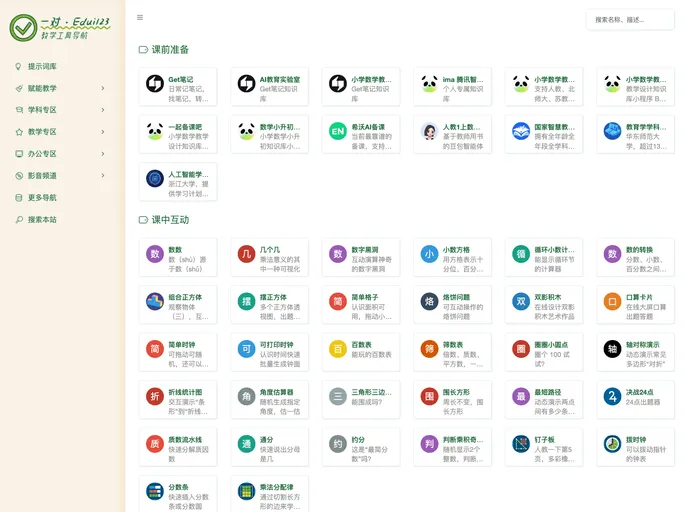
Task: Click the red 几 icon for 几个几
Action: click(247, 254)
